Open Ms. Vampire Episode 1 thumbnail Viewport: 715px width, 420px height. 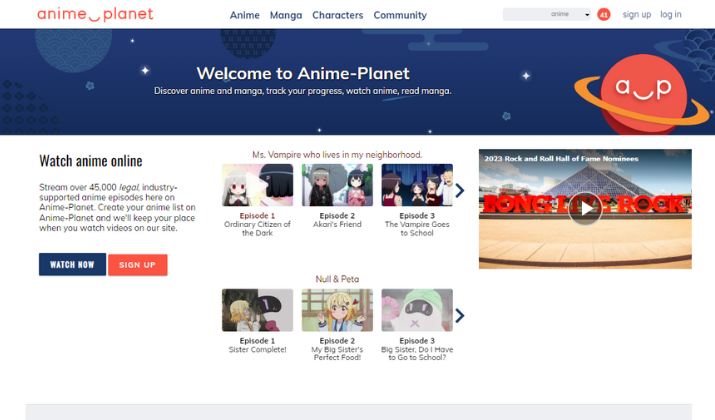258,185
